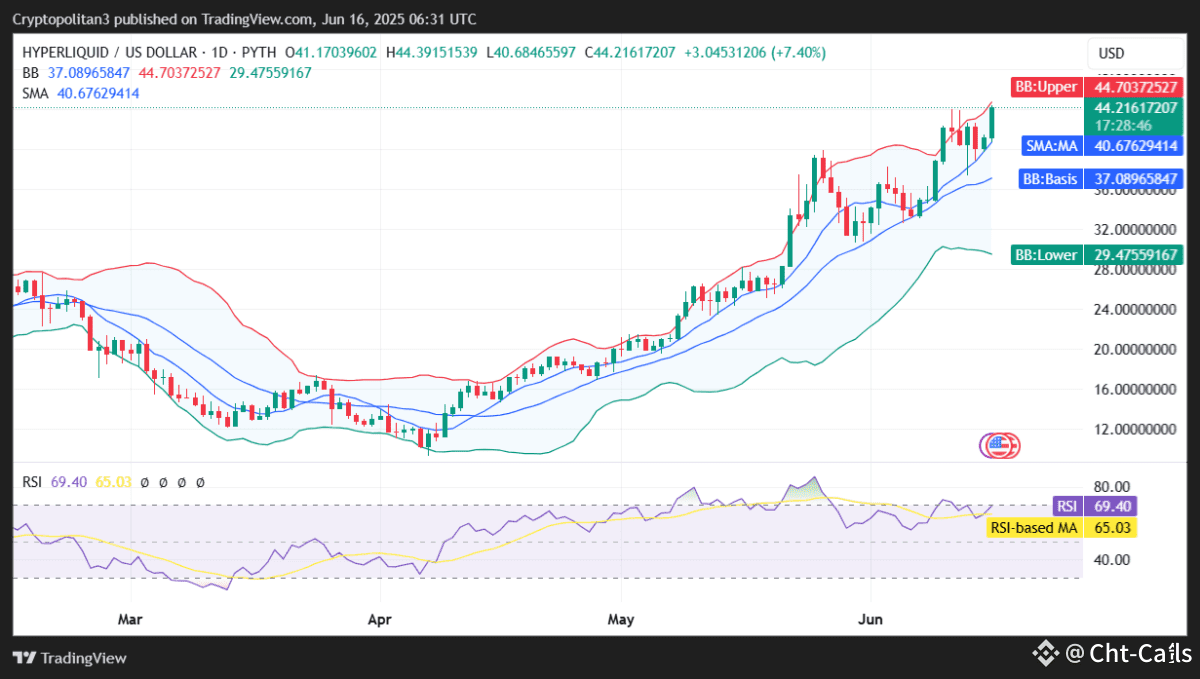Select the RSI label in the lower pane
1200x679 pixels.
coord(1067,507)
